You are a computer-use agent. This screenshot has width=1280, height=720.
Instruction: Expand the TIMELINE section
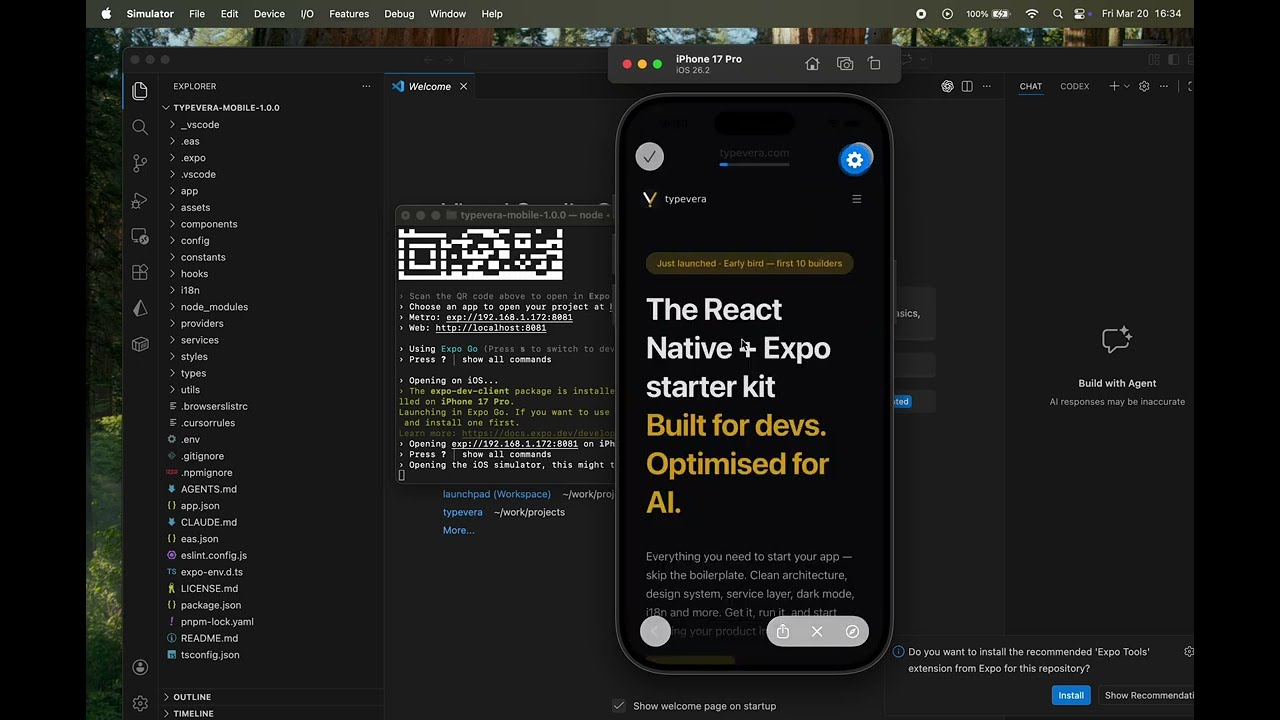(193, 713)
